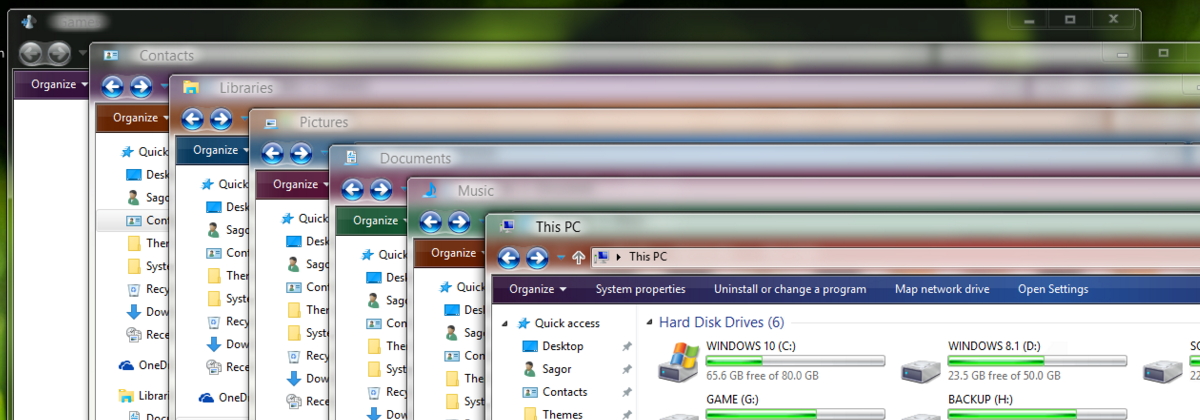Go forward in the Music window
This screenshot has height=420, width=1200.
(x=459, y=222)
